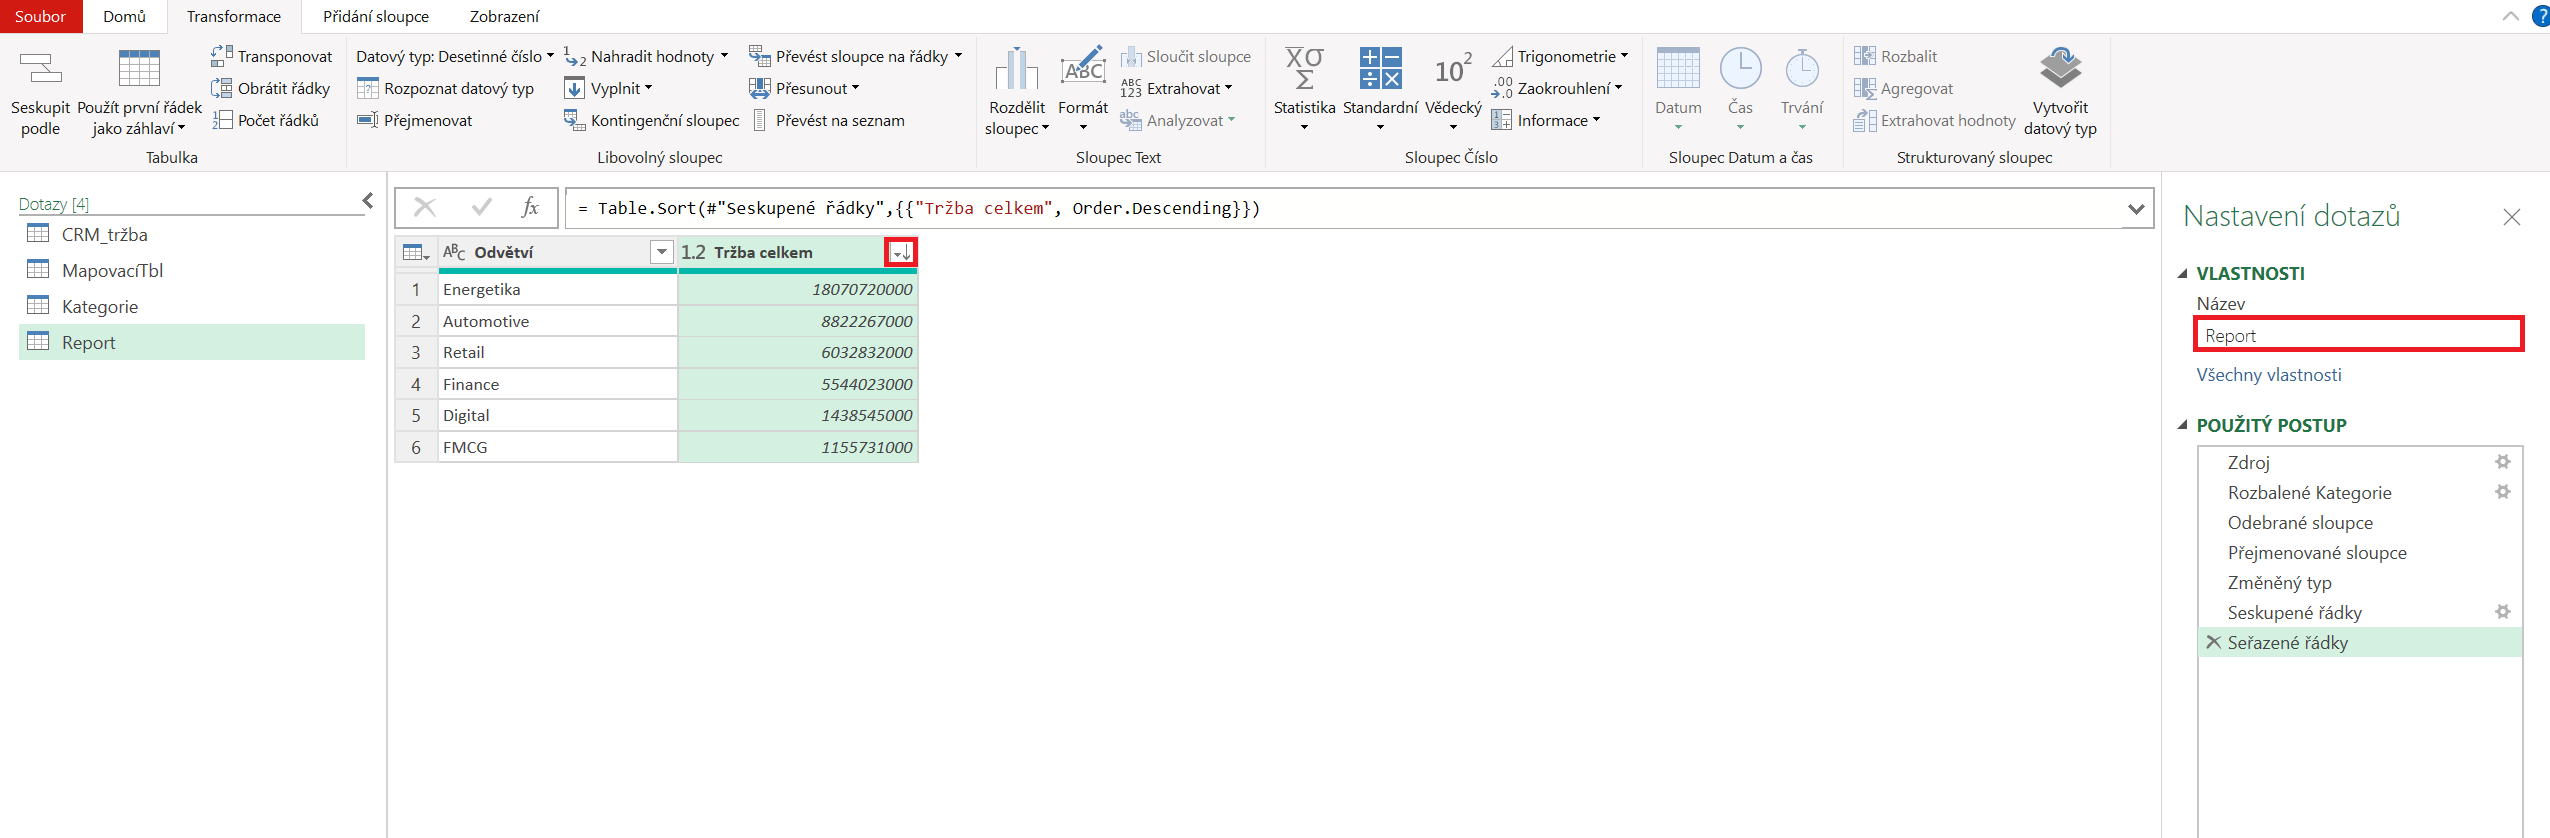This screenshot has width=2550, height=838.
Task: Open gear settings for Zdroj step
Action: 2502,462
